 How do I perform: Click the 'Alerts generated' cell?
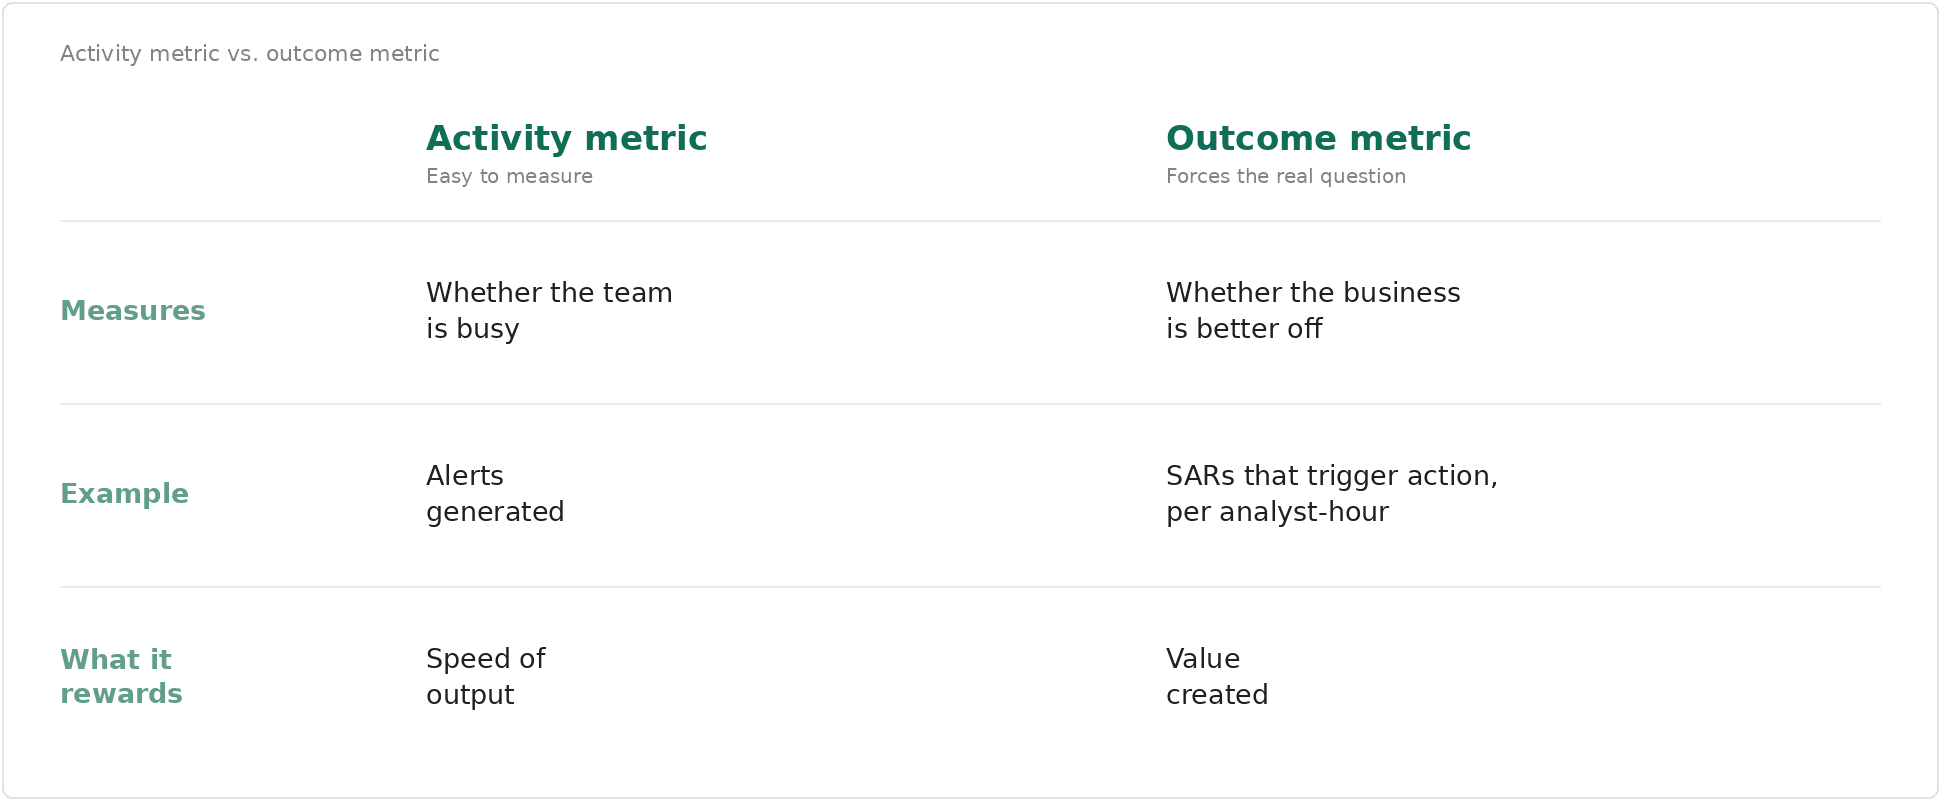coord(495,494)
